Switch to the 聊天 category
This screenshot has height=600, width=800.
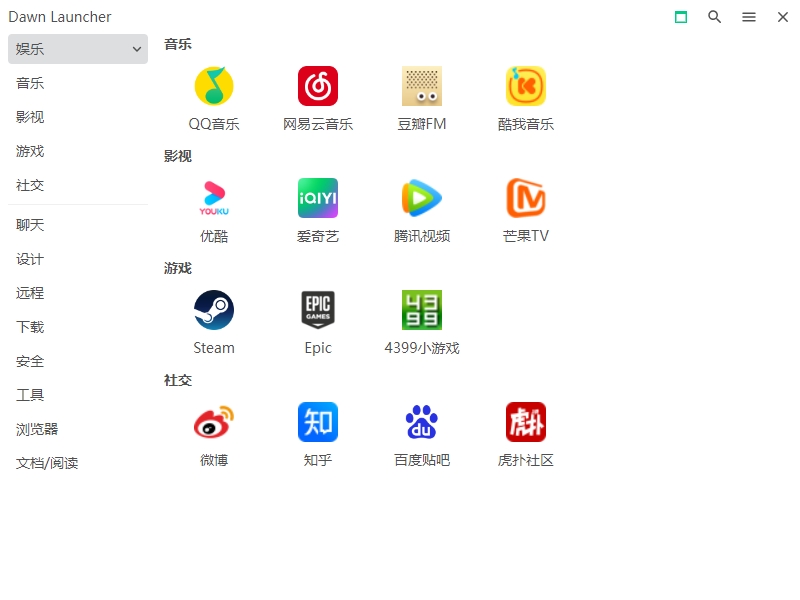[30, 225]
